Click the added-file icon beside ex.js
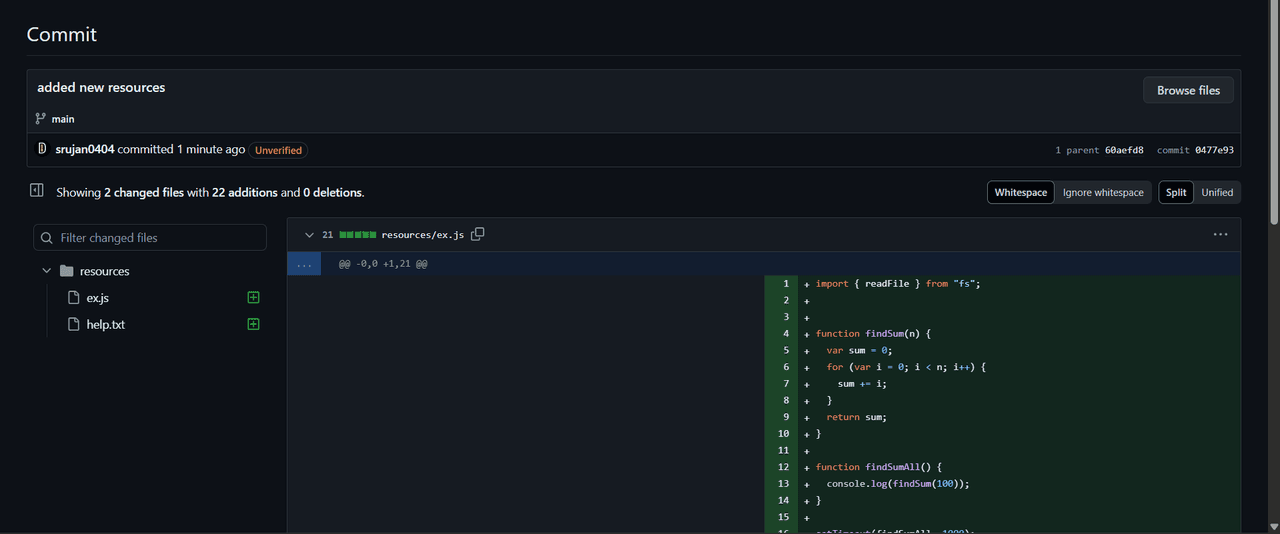 pos(253,298)
